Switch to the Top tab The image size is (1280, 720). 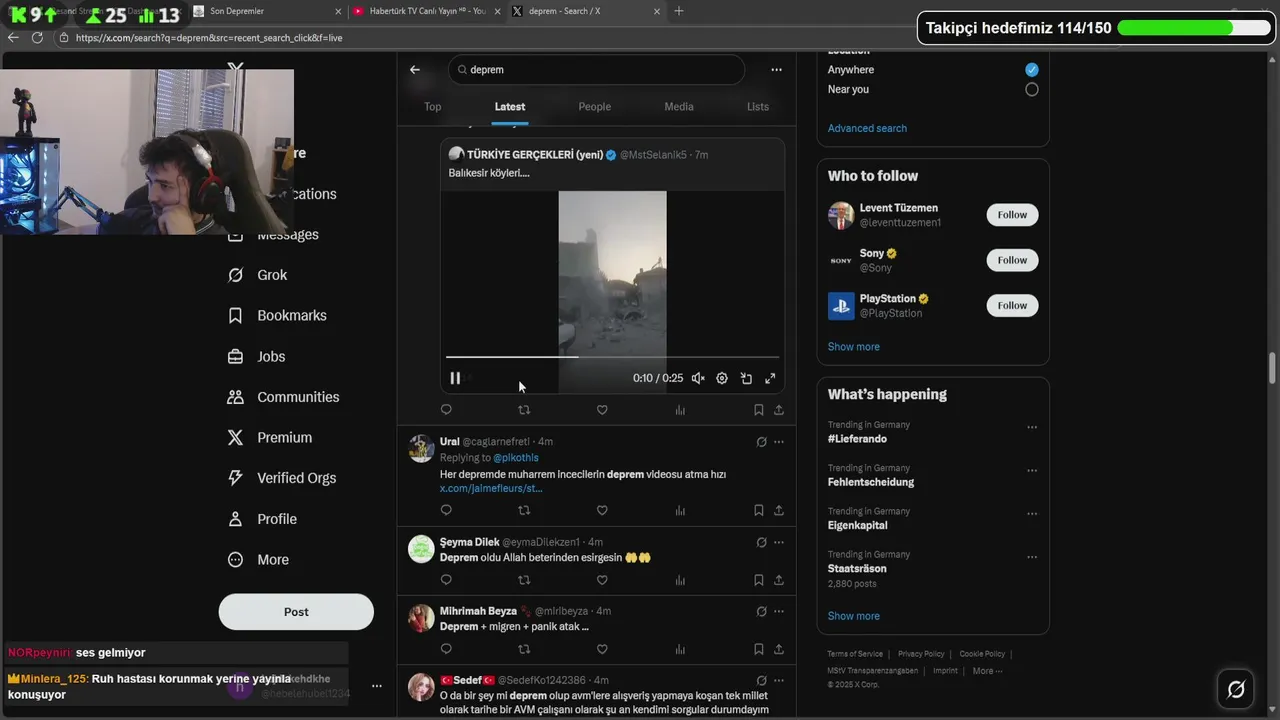(x=433, y=107)
